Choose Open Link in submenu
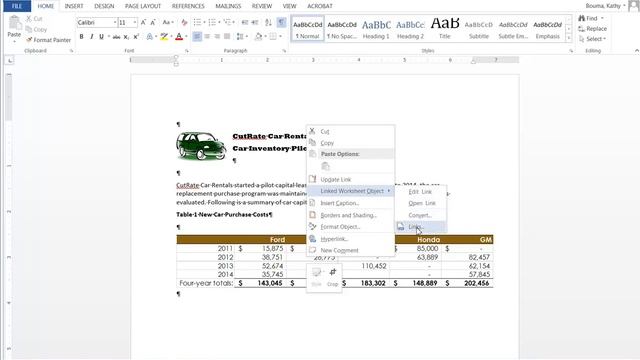The image size is (640, 360). point(422,203)
